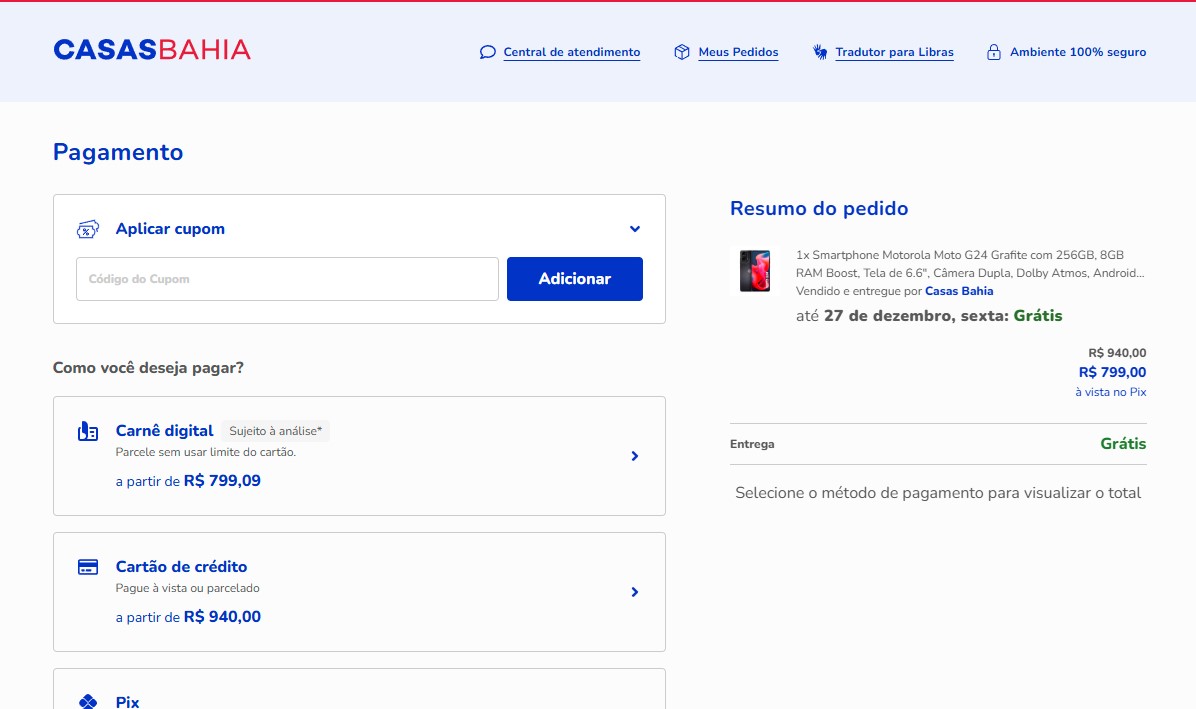This screenshot has width=1196, height=709.
Task: Click the chat bubble icon near Central de atendimento
Action: pyautogui.click(x=487, y=52)
